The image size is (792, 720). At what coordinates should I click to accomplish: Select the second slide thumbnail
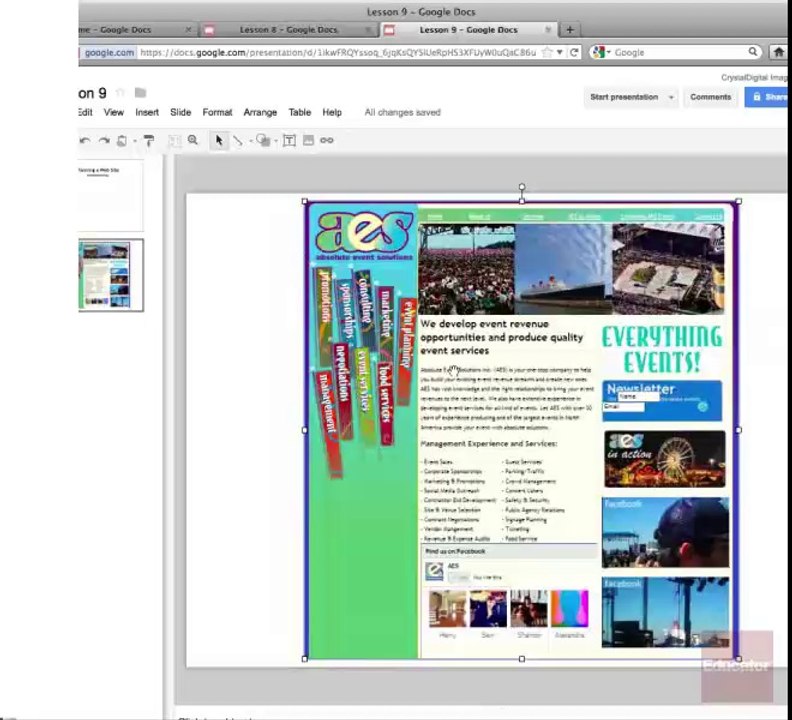coord(111,274)
